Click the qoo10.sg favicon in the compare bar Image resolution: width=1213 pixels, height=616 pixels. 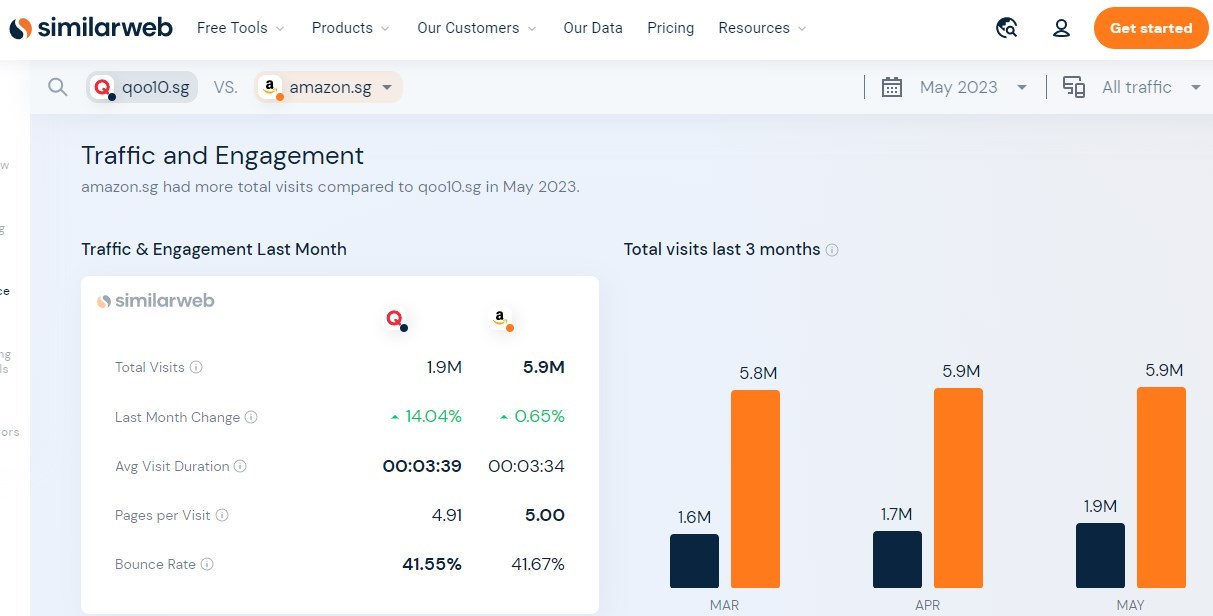pyautogui.click(x=103, y=88)
